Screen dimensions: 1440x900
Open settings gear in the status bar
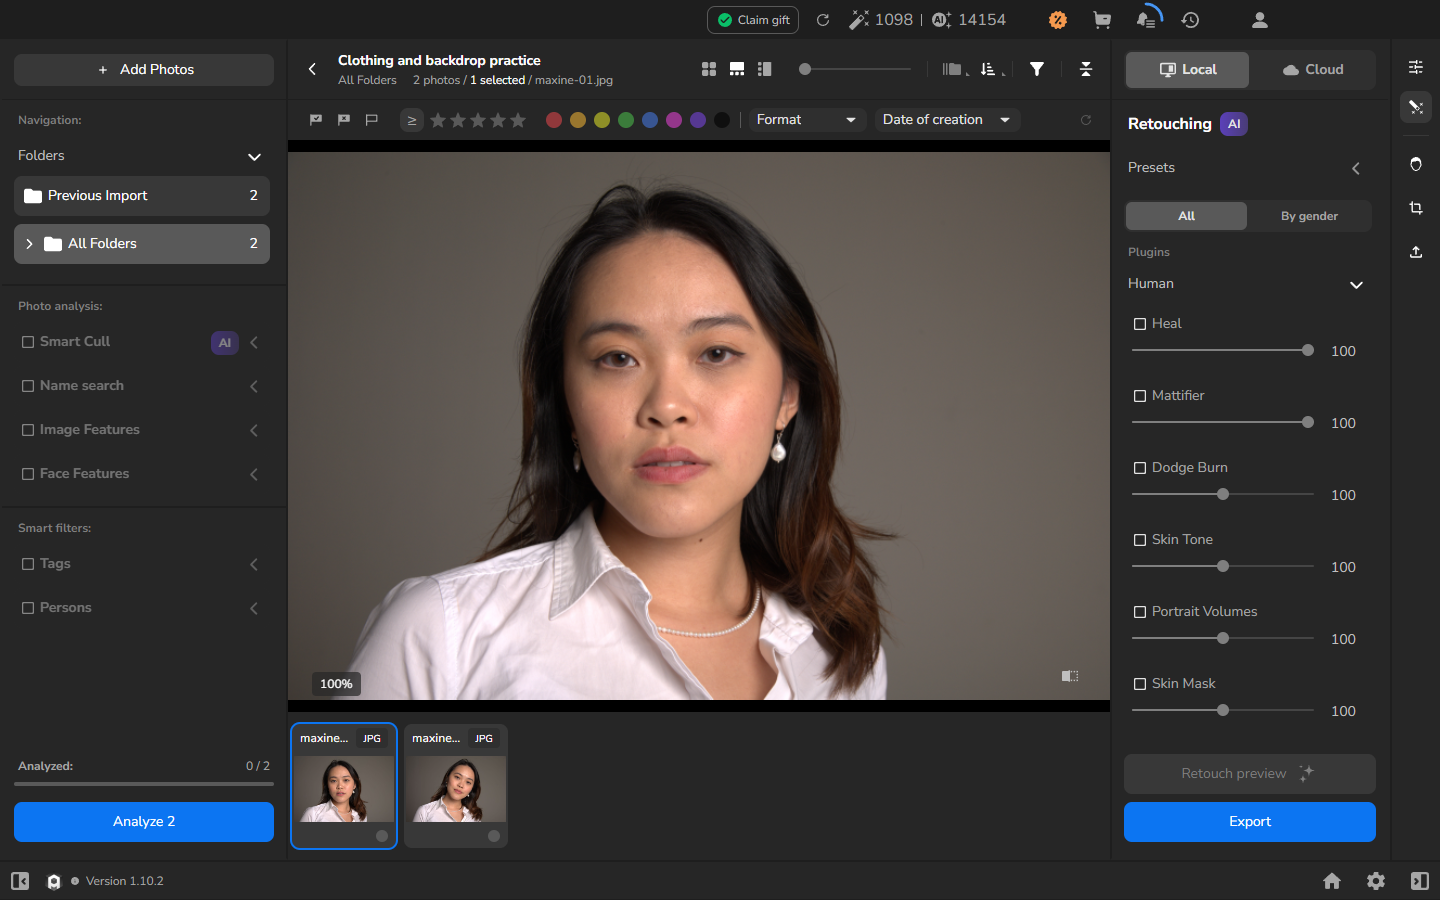pos(1376,881)
